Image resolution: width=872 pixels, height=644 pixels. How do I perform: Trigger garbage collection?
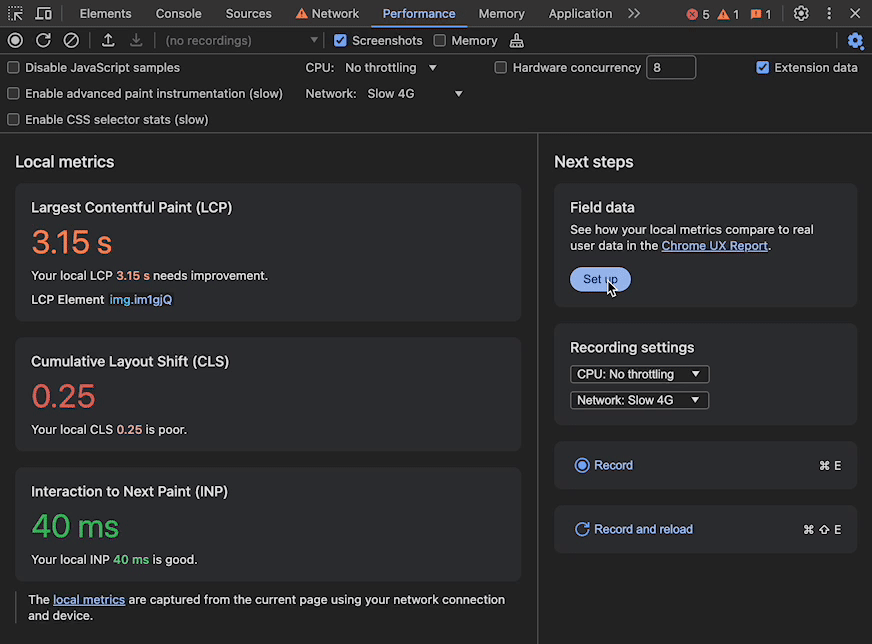pos(516,40)
